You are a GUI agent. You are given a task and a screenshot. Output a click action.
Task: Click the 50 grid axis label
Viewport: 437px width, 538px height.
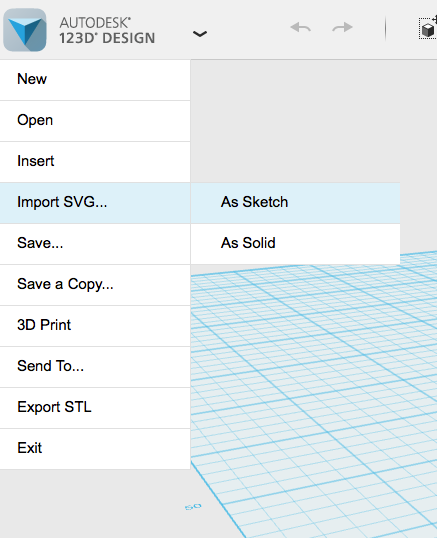click(193, 507)
